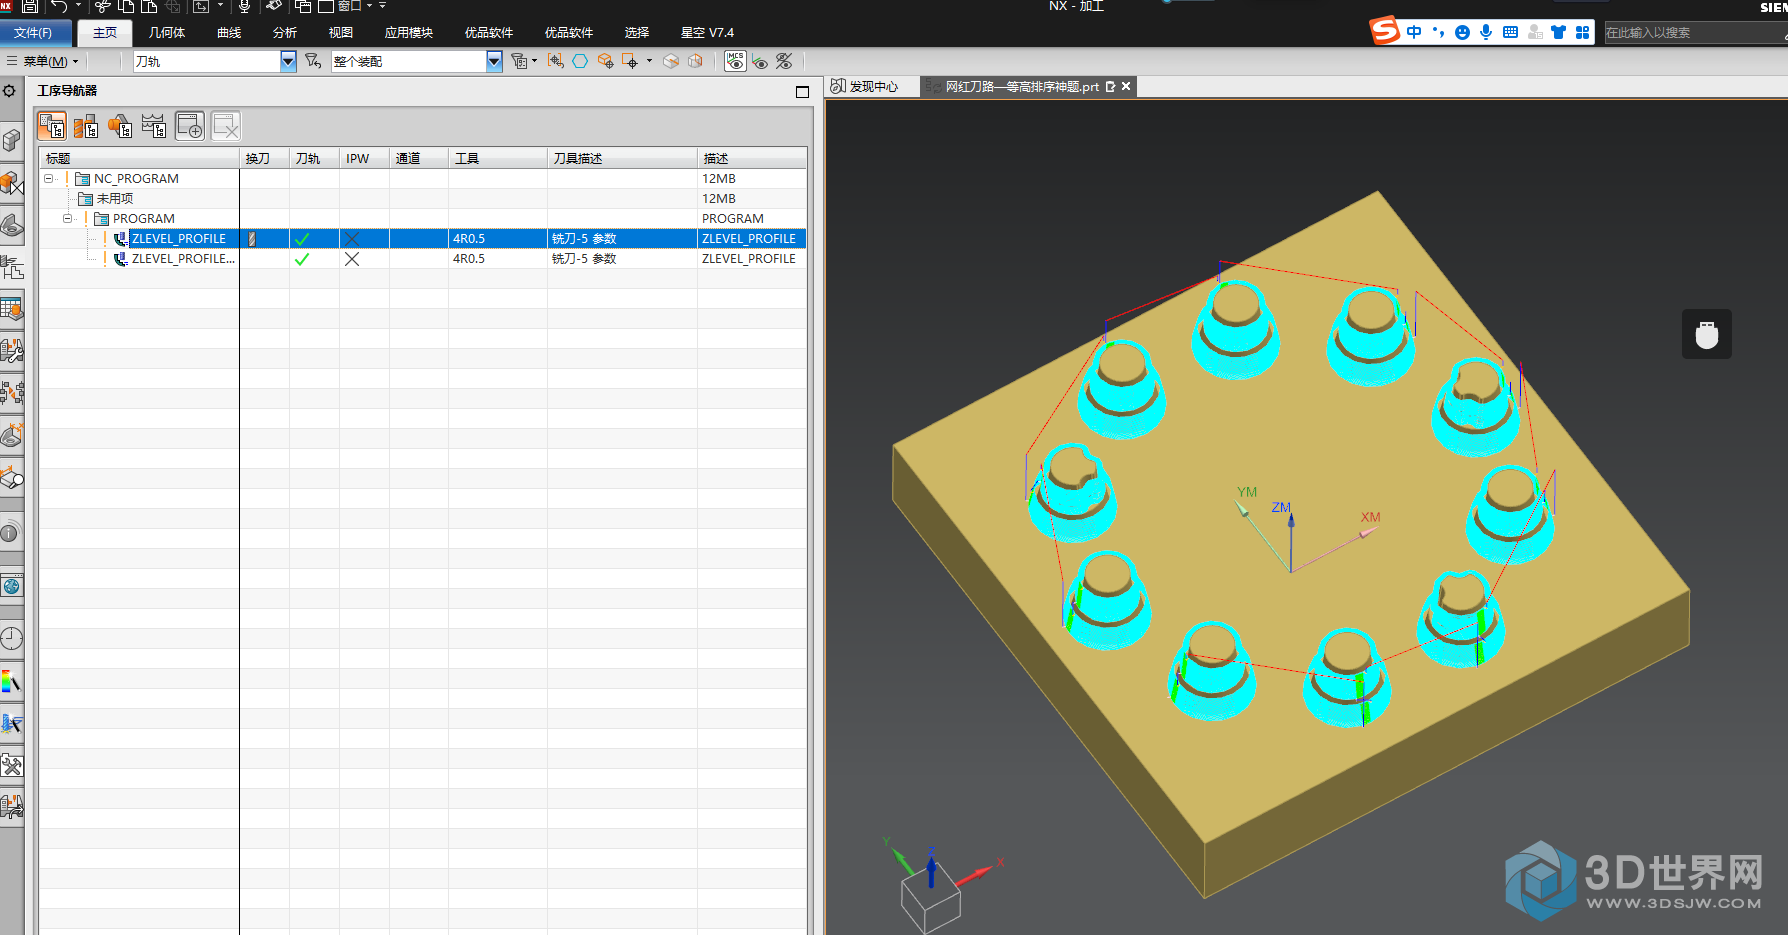Collapse the NC_PROGRAM tree node

[x=48, y=179]
